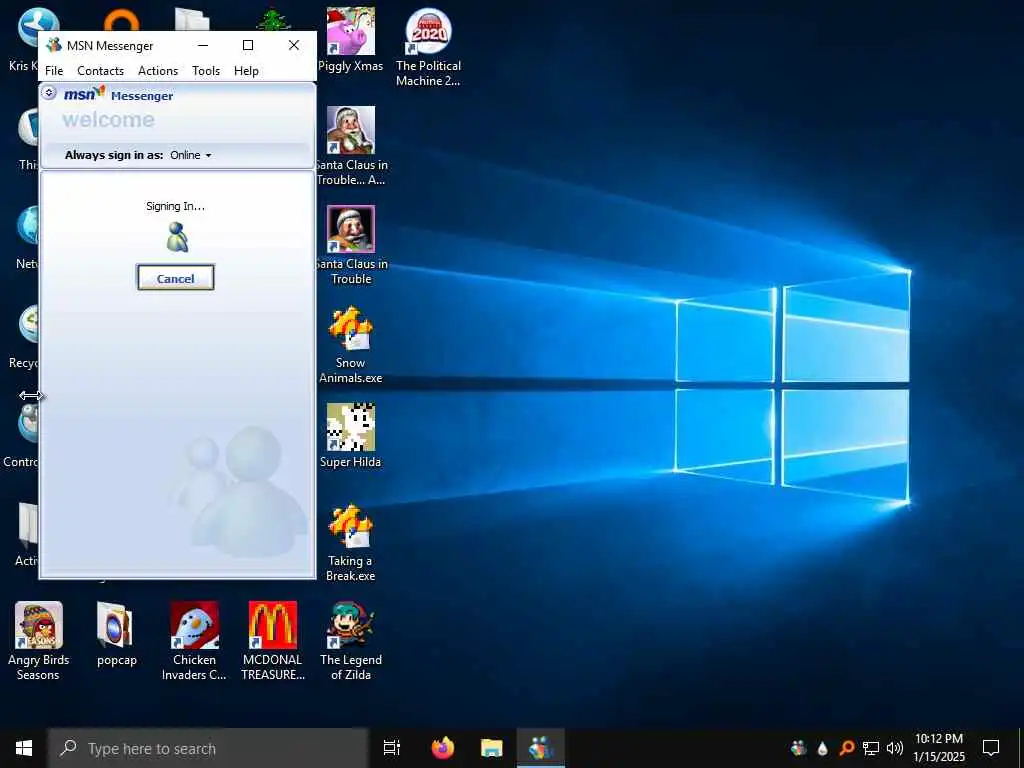Click the MSN butterfly icon in title bar
1024x768 pixels.
coord(54,45)
